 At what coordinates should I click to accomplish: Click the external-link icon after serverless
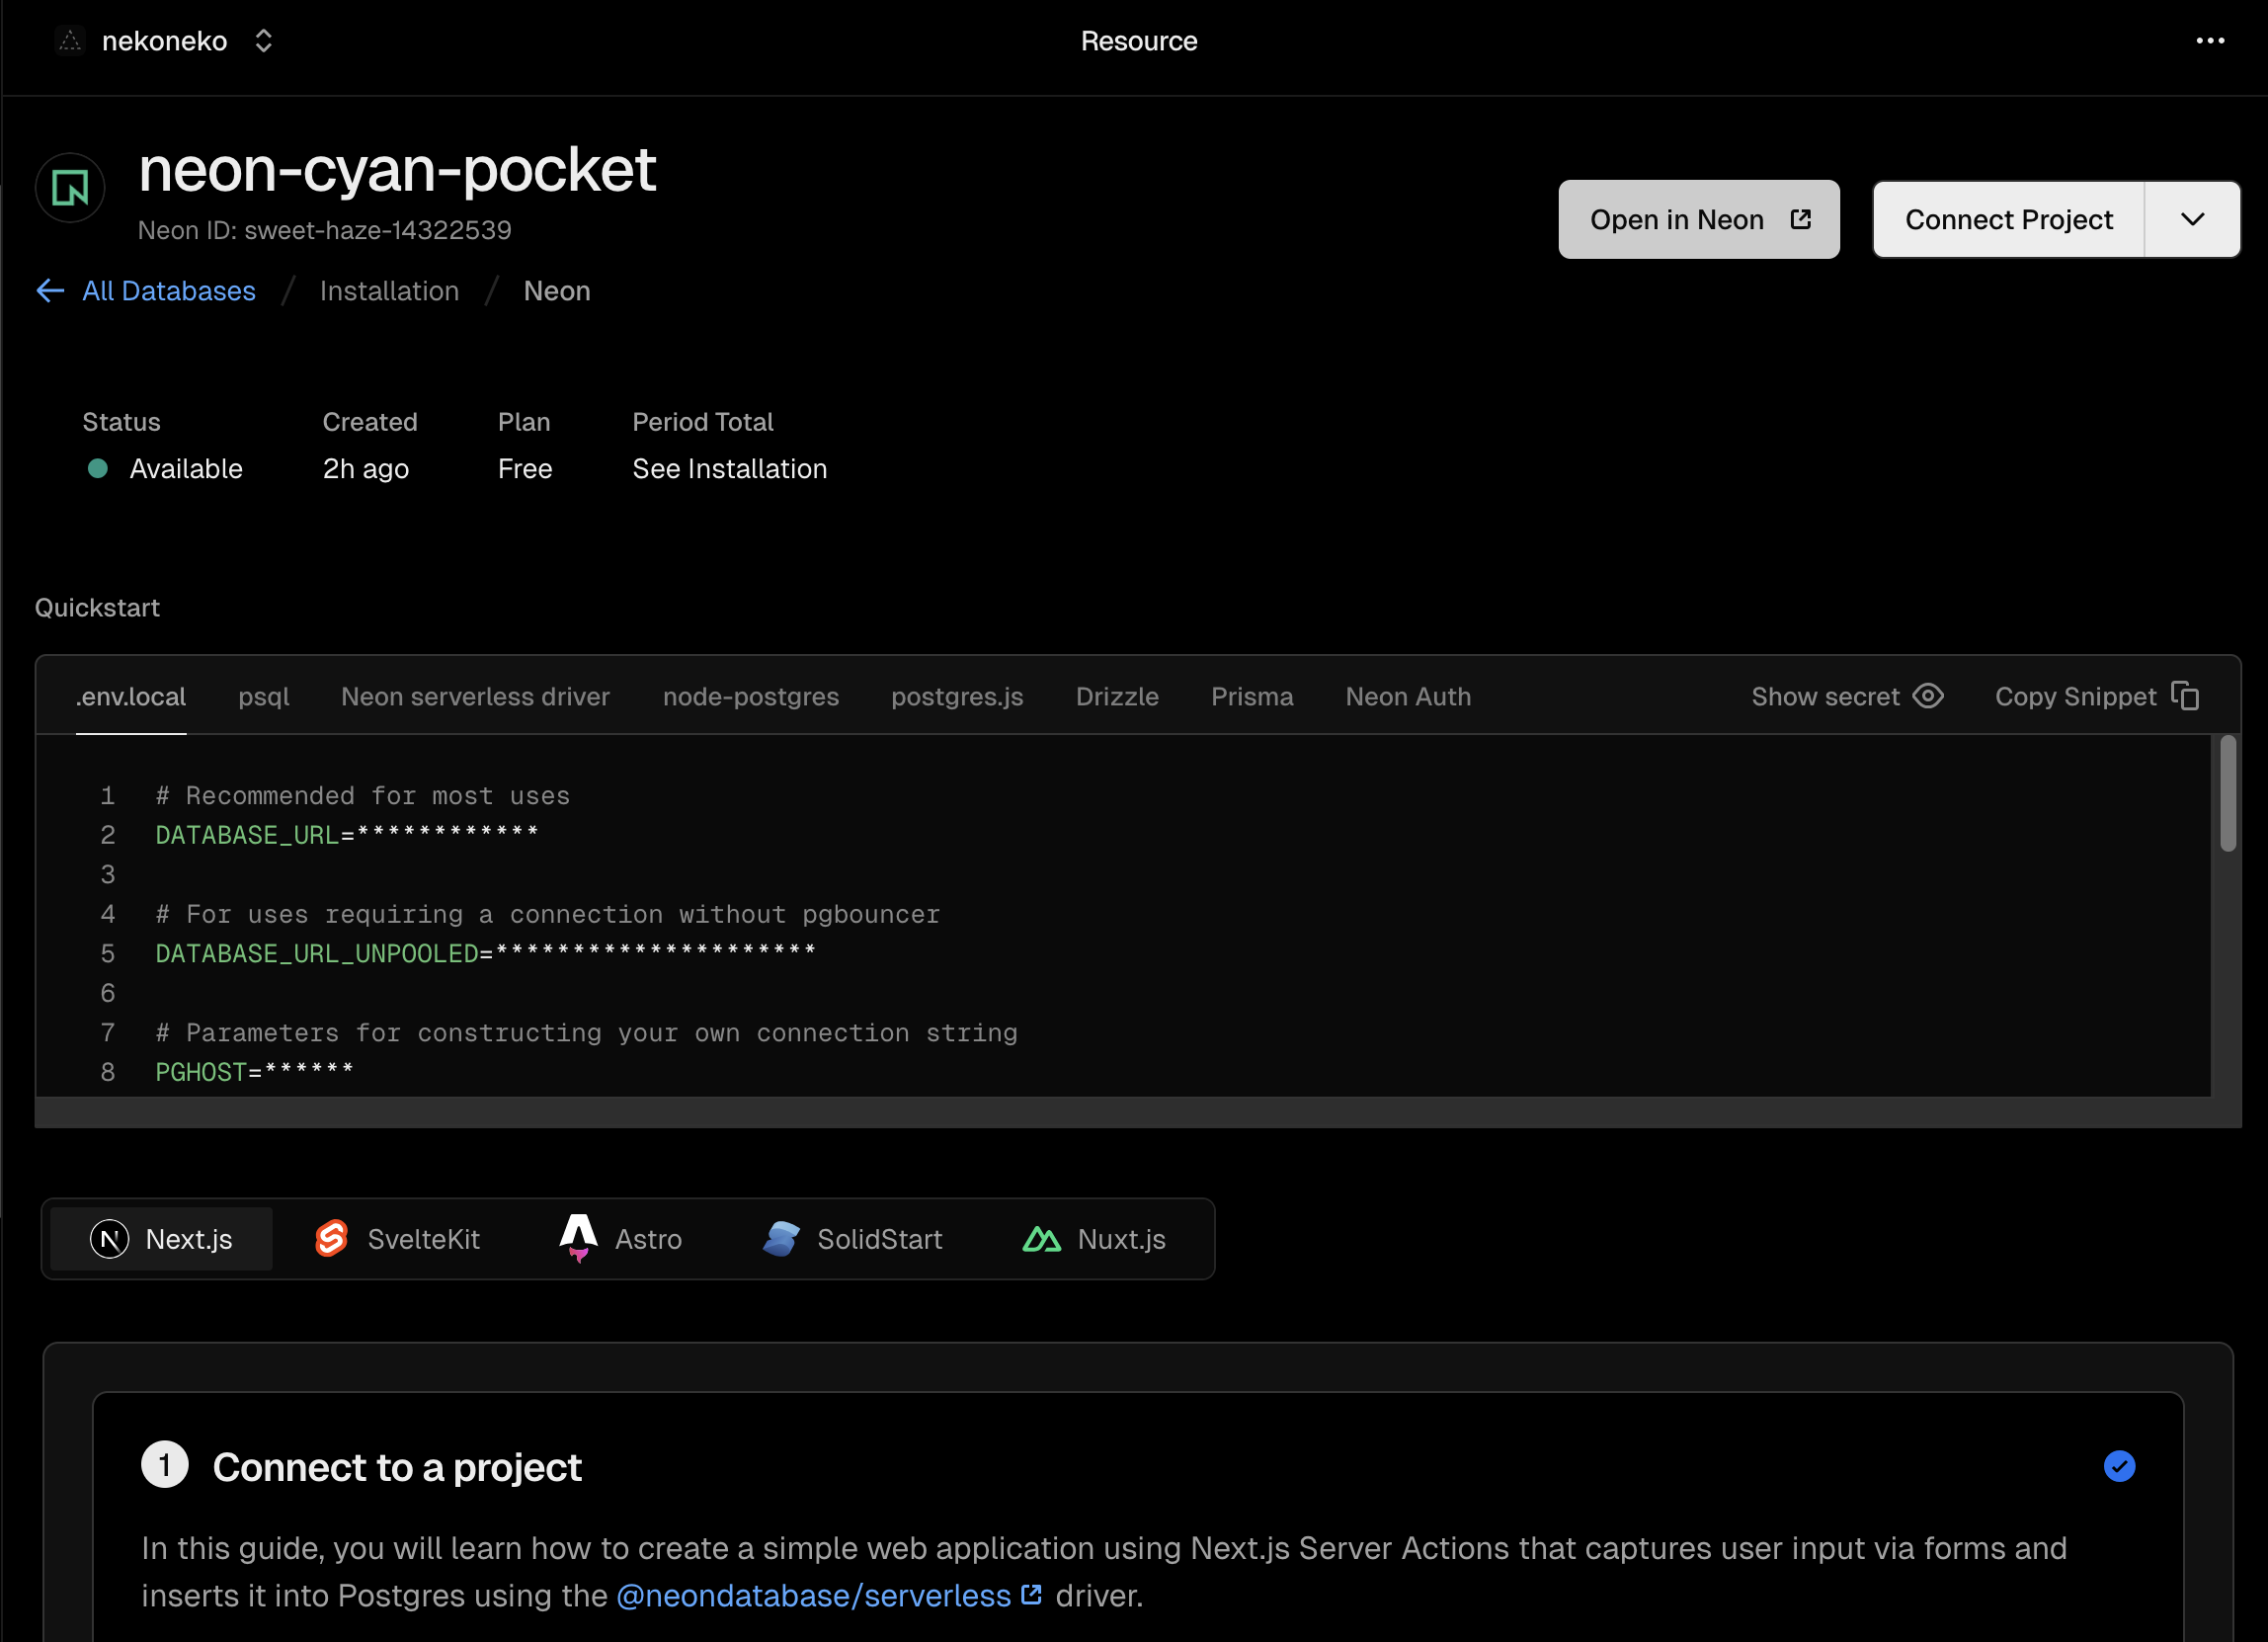click(x=1032, y=1594)
